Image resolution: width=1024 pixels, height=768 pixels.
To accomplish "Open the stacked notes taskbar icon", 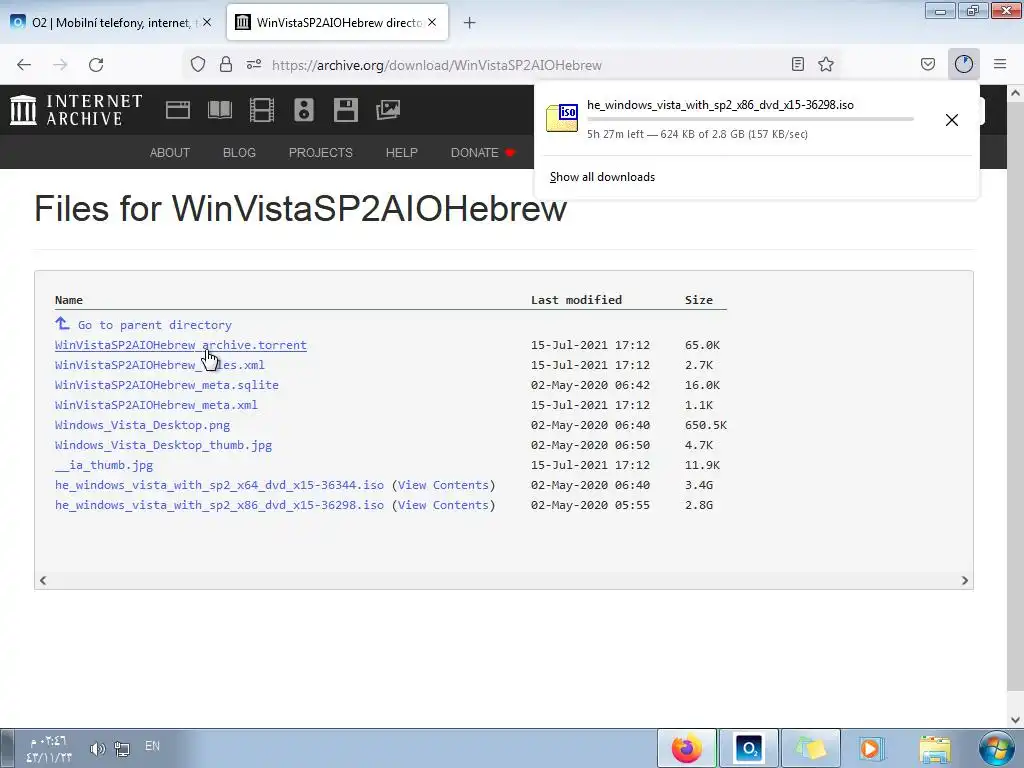I will click(x=810, y=748).
